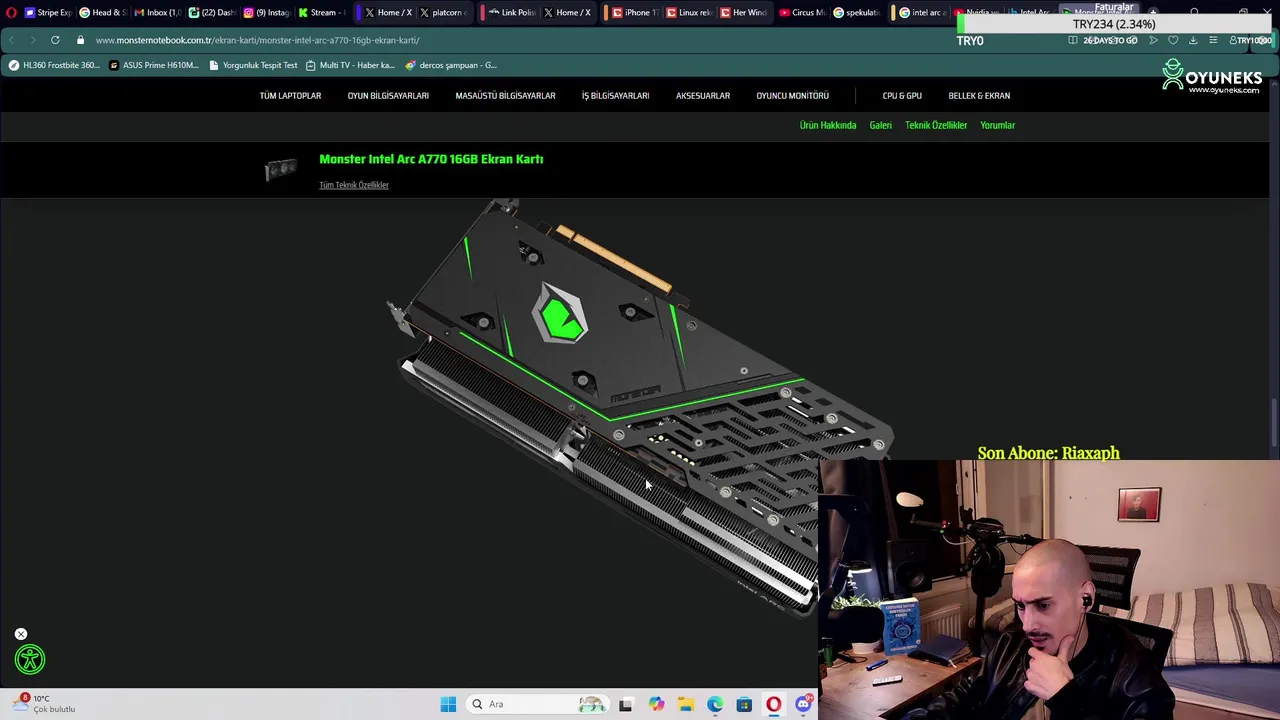Open Opera easy setup menu icon

pyautogui.click(x=1213, y=40)
